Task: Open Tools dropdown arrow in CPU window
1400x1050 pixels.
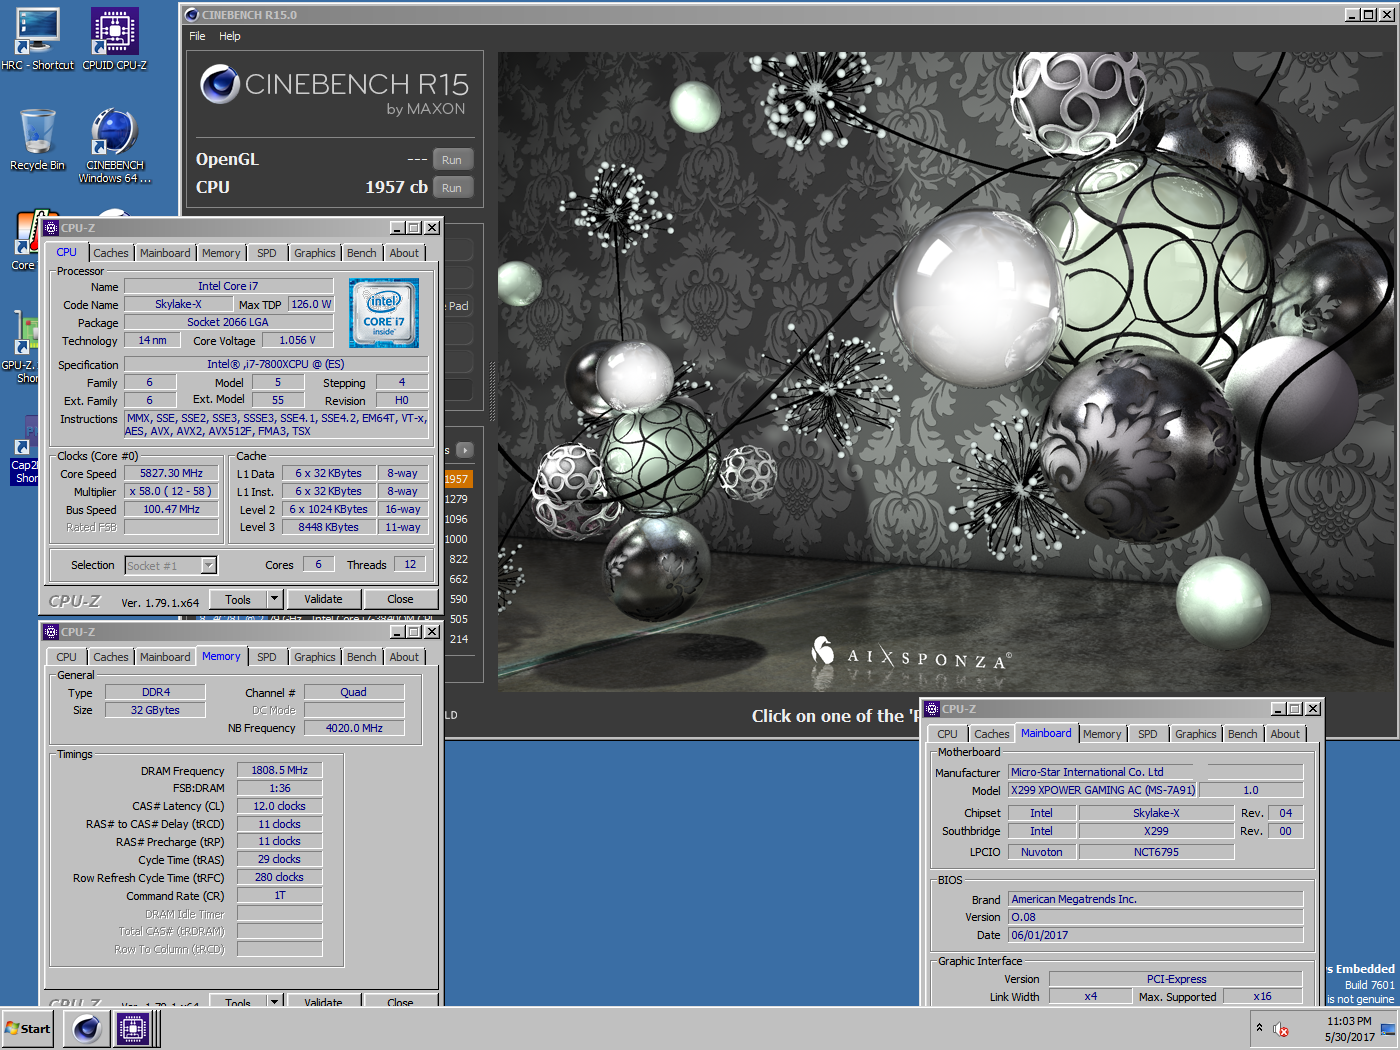Action: point(274,599)
